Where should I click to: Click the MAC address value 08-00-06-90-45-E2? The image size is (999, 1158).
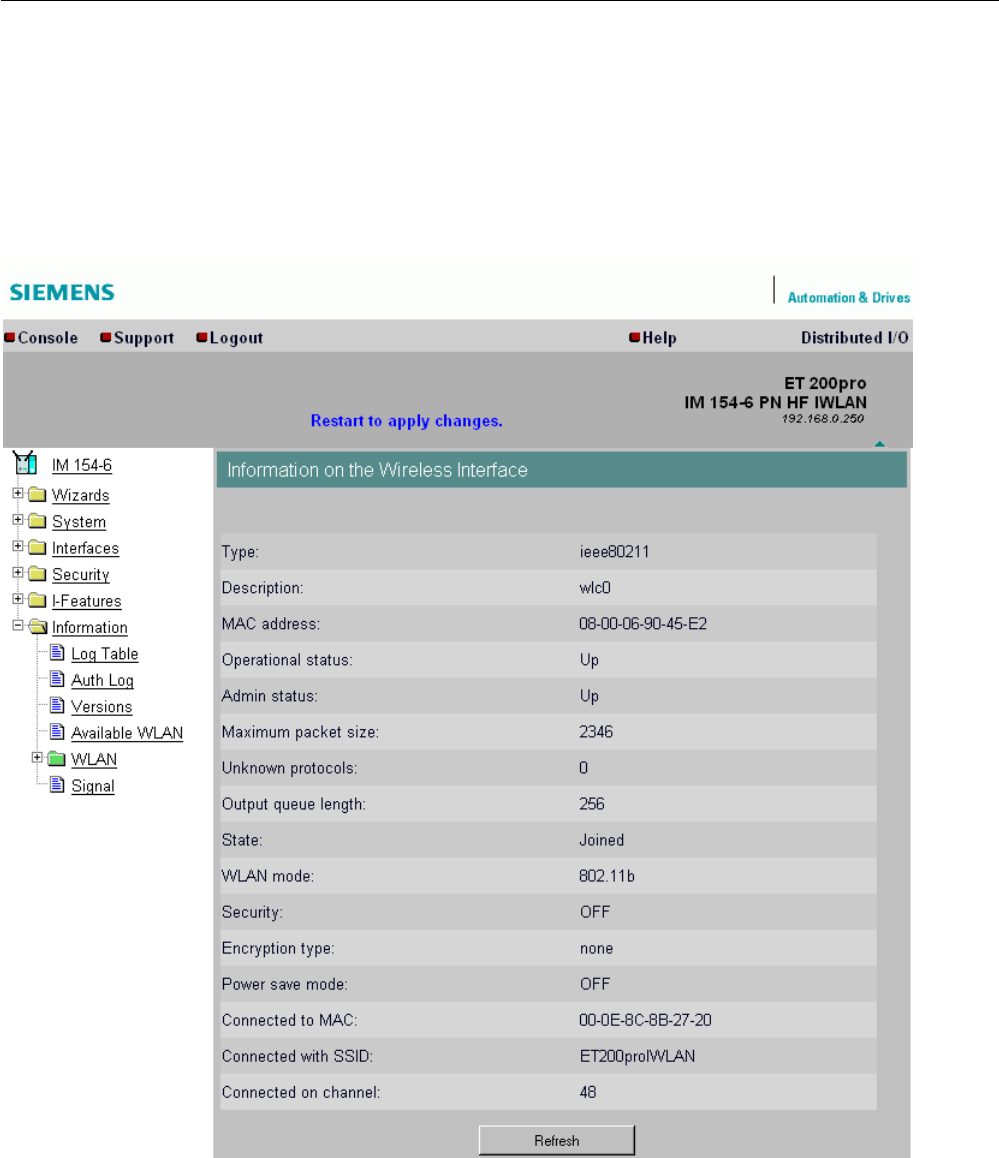tap(643, 624)
